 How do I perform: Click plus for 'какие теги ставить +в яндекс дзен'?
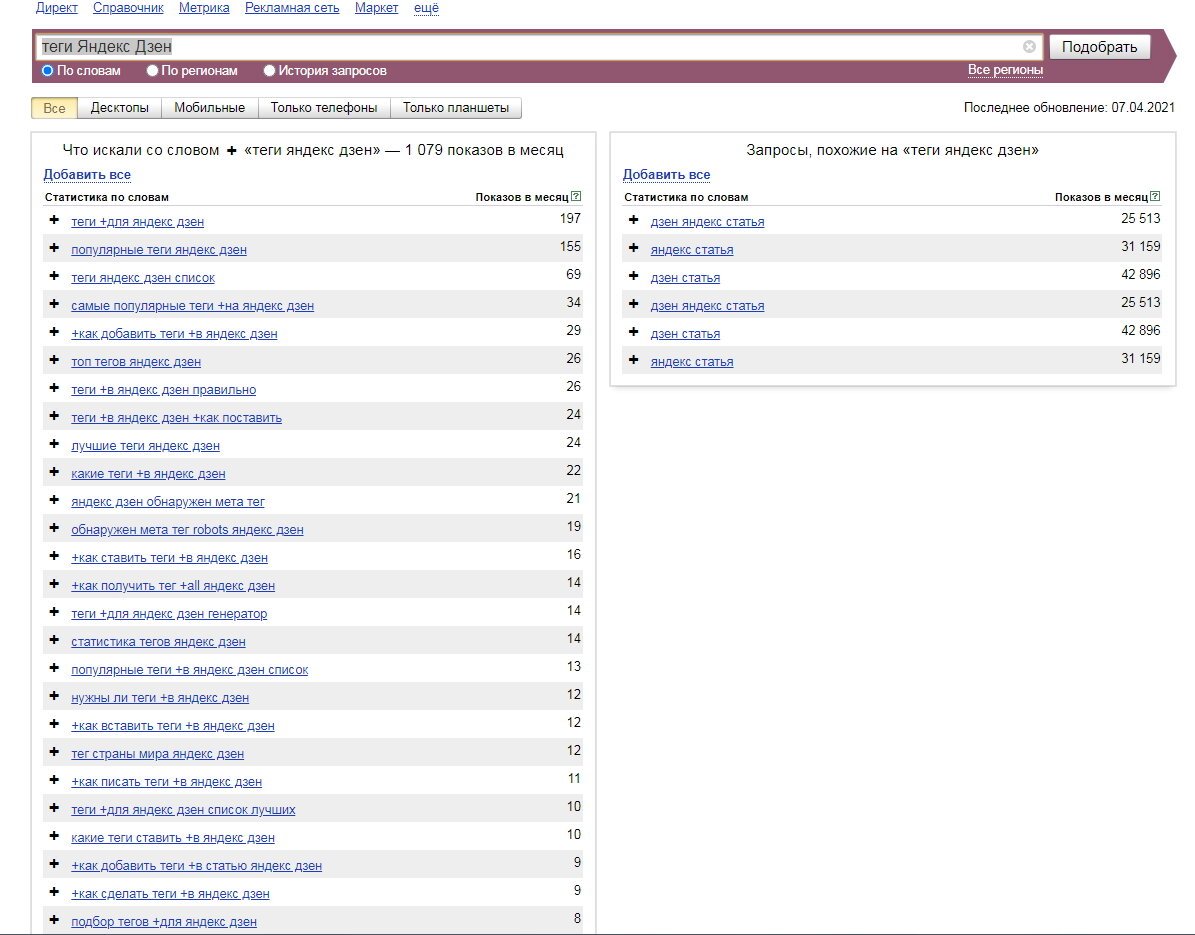54,837
